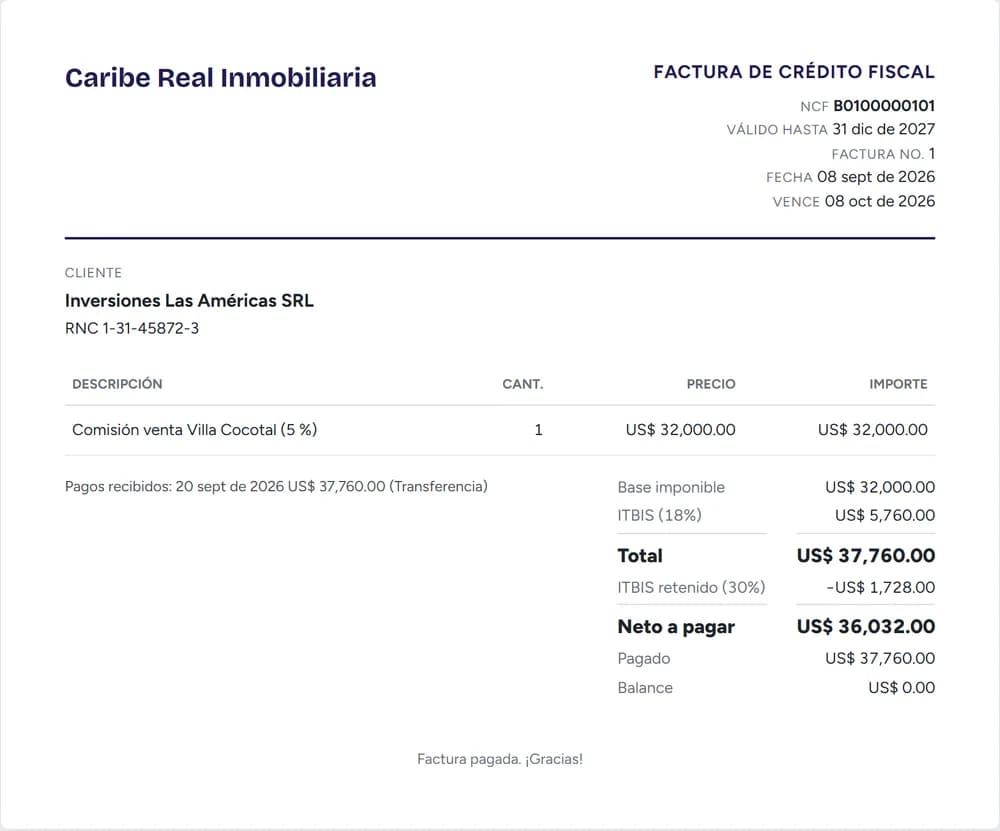Viewport: 1000px width, 831px height.
Task: Click the NCF number B0100000101
Action: coord(884,106)
